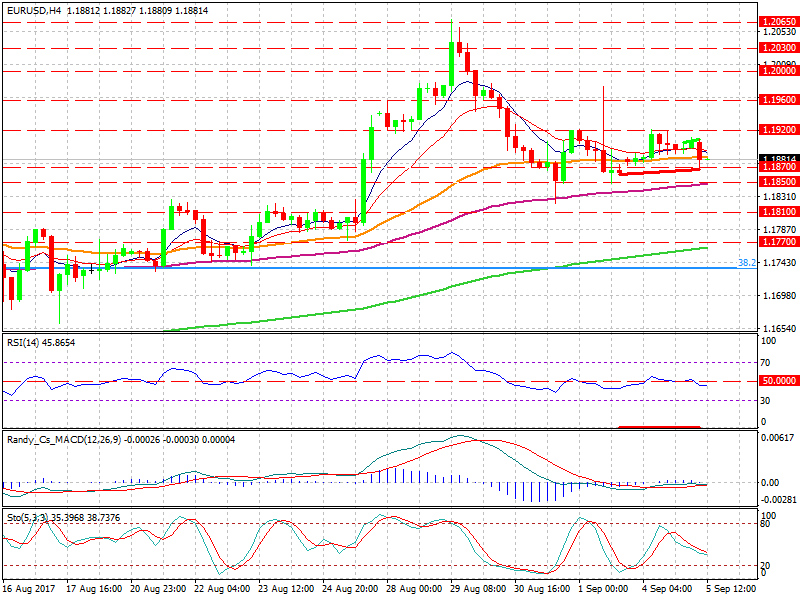Click the RSI 50.0000 level label
The height and width of the screenshot is (600, 800).
point(779,381)
